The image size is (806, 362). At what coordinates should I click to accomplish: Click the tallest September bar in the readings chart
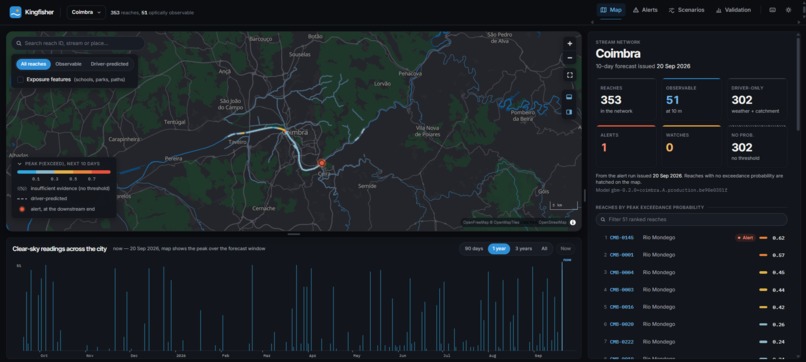(562, 307)
